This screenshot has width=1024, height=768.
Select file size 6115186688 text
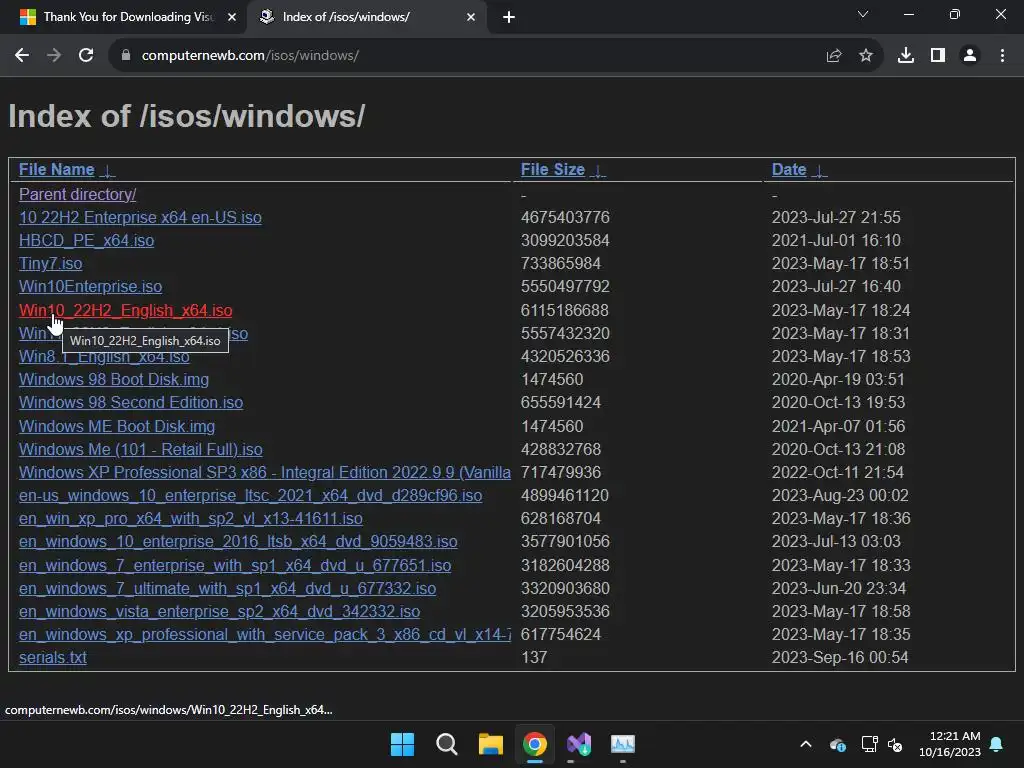click(564, 310)
